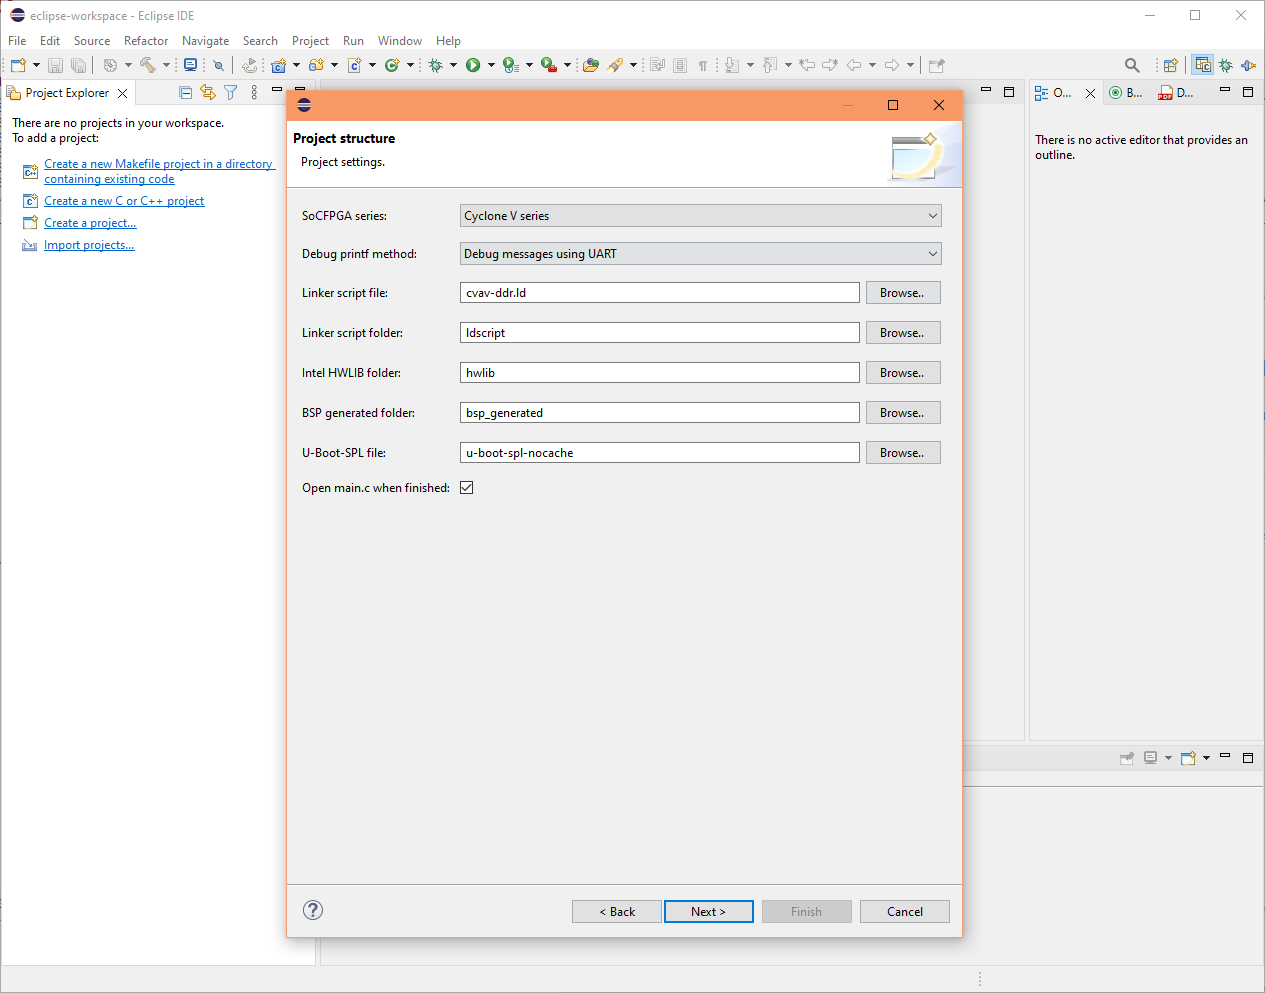Click the dialog help question mark icon
The image size is (1265, 993).
click(x=313, y=910)
